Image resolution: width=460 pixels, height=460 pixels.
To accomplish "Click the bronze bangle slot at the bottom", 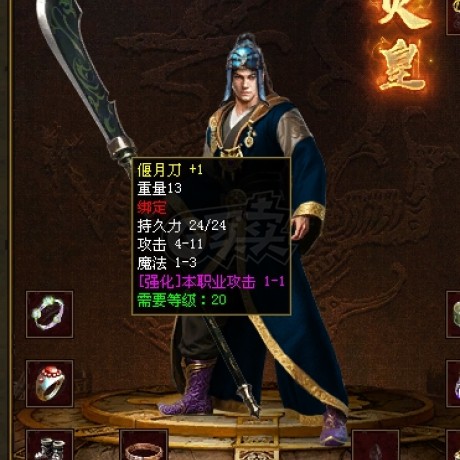I will [144, 445].
